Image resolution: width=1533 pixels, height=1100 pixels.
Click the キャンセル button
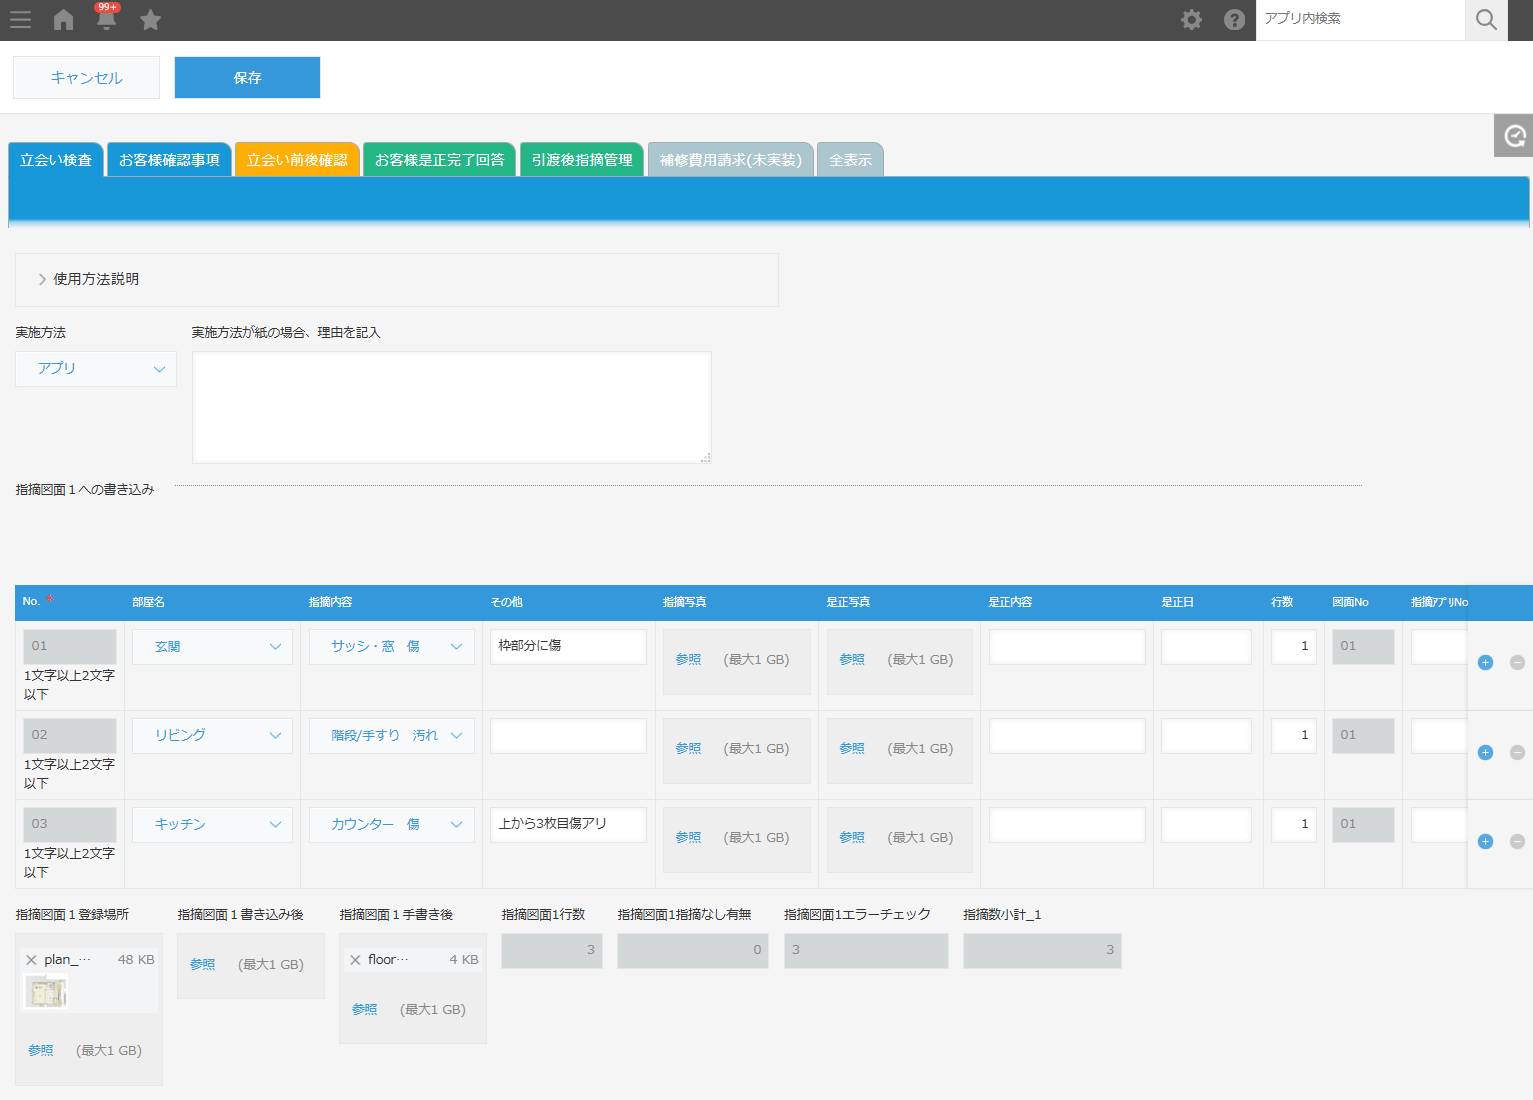click(86, 78)
